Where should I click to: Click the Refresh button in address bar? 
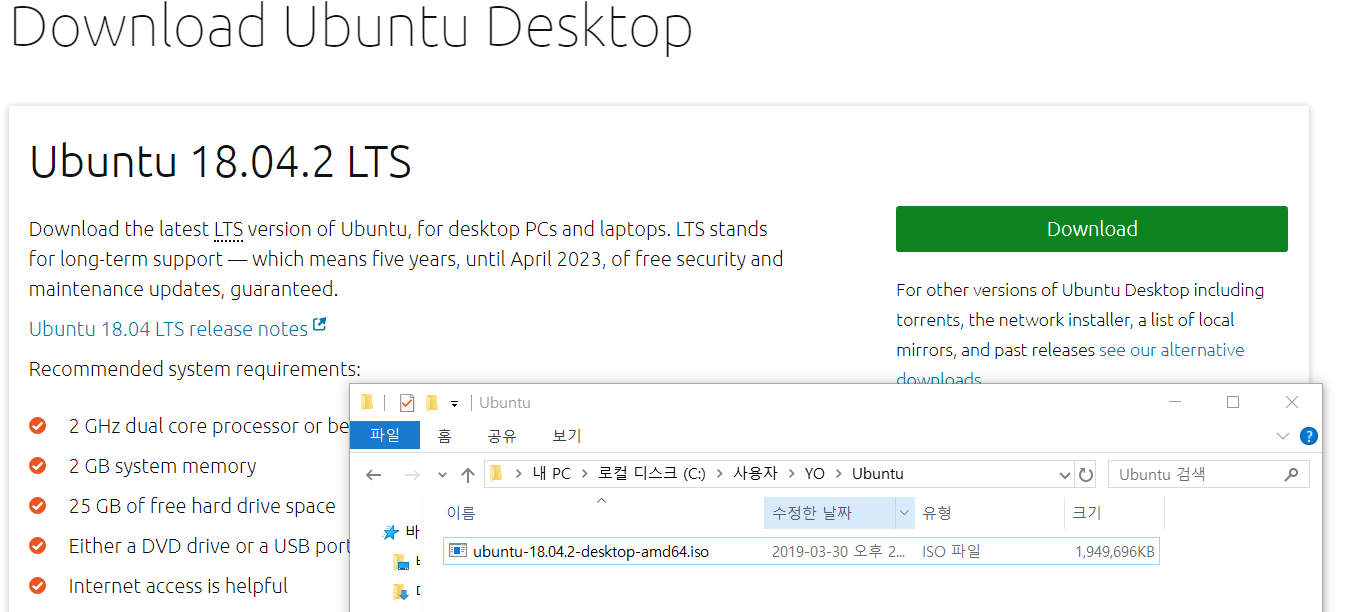pyautogui.click(x=1086, y=475)
